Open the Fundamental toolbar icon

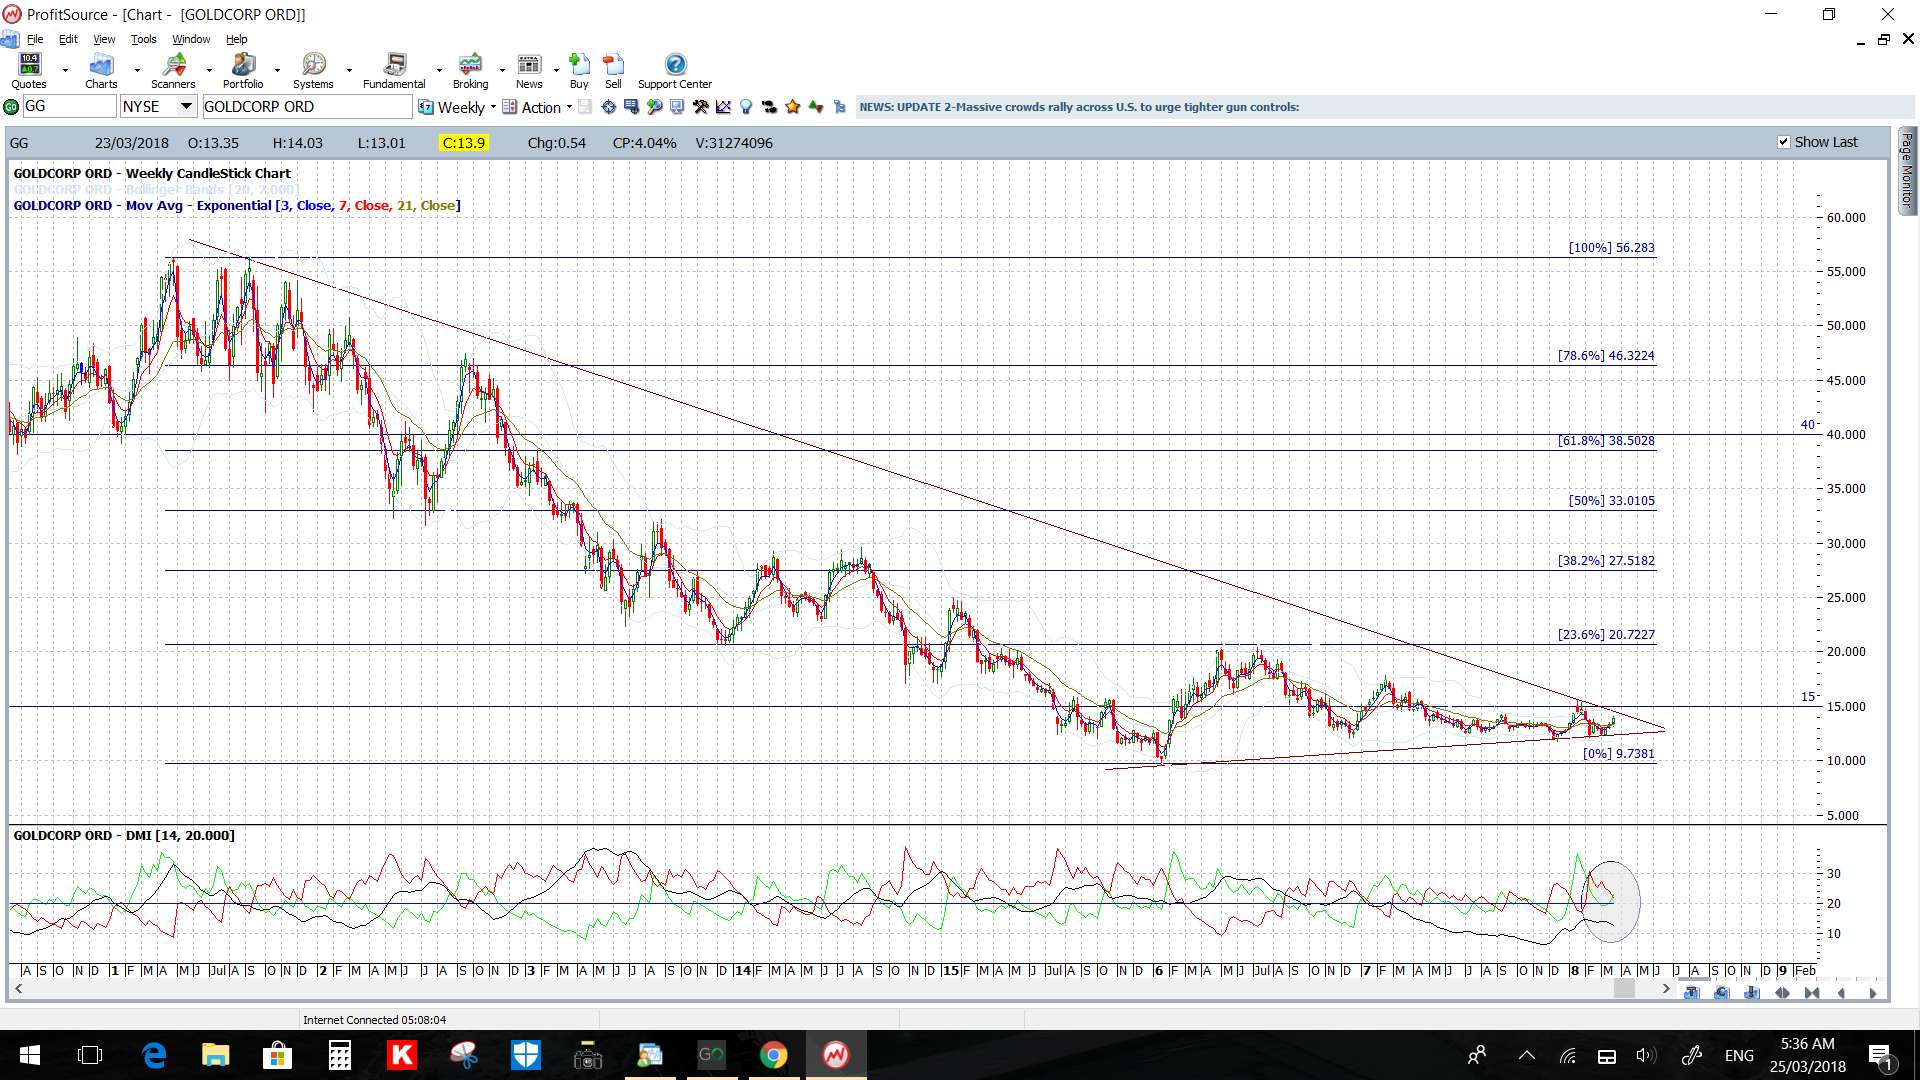(x=395, y=64)
